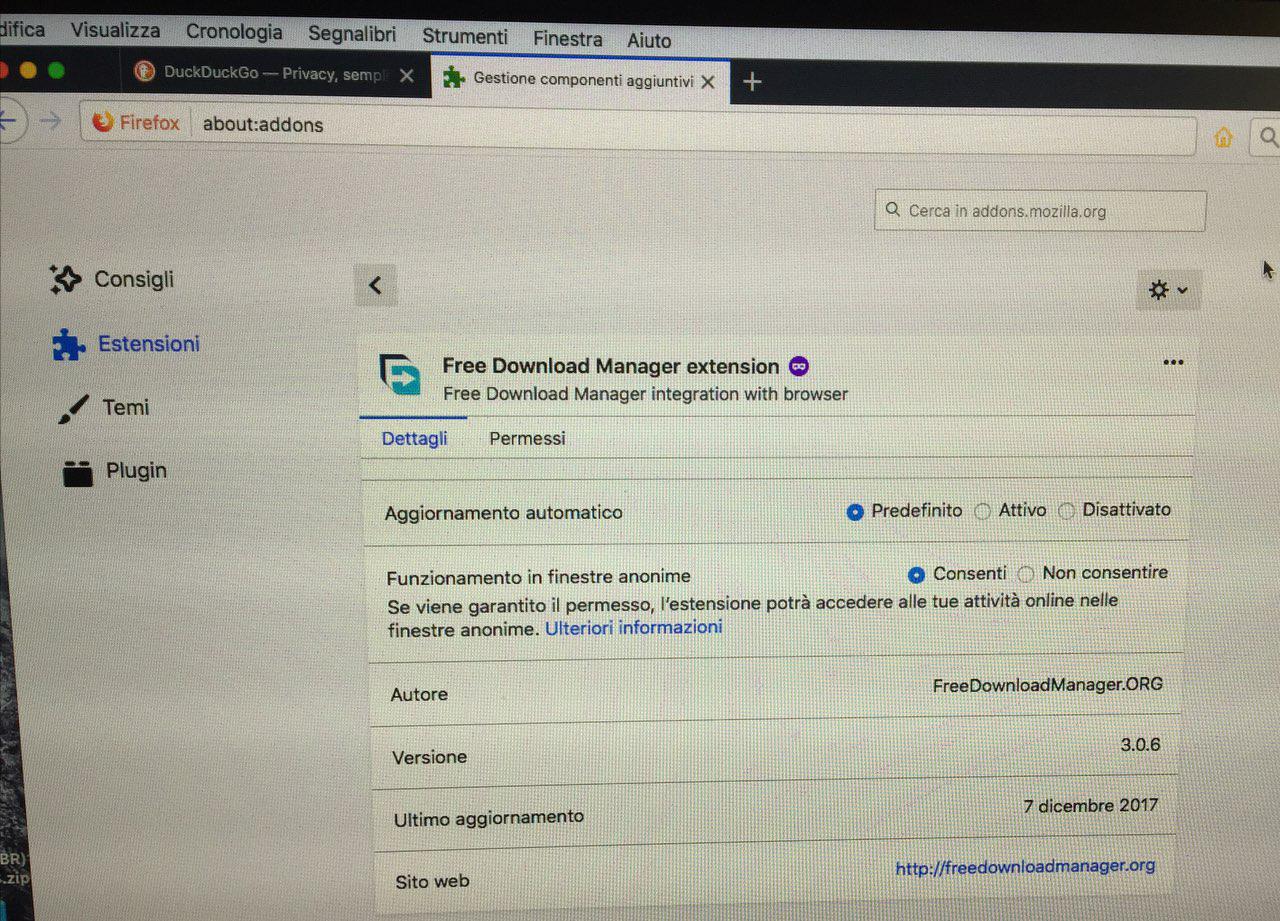Open the Strumenti menu

pos(465,36)
